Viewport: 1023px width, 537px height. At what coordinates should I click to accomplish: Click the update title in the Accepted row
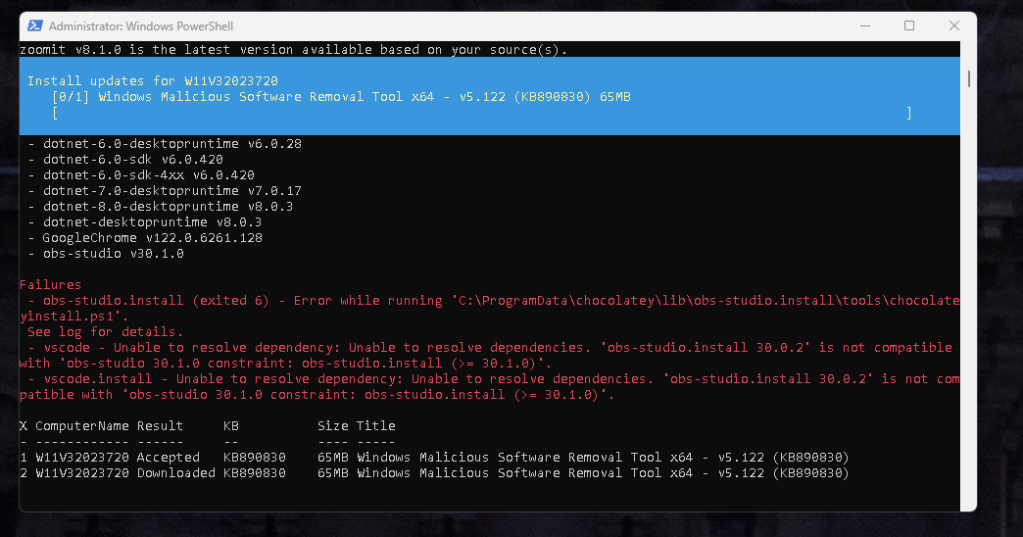pos(603,457)
